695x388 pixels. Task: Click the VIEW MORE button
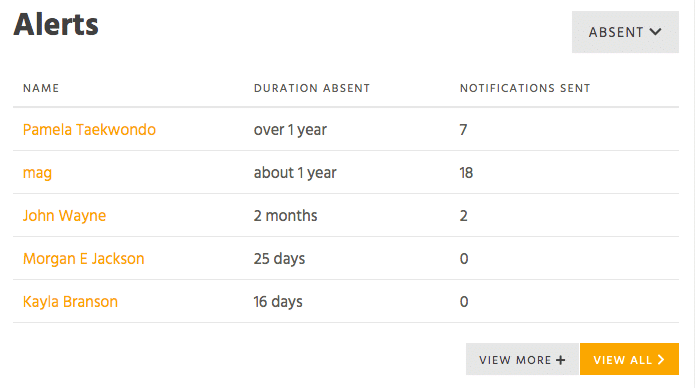[522, 359]
